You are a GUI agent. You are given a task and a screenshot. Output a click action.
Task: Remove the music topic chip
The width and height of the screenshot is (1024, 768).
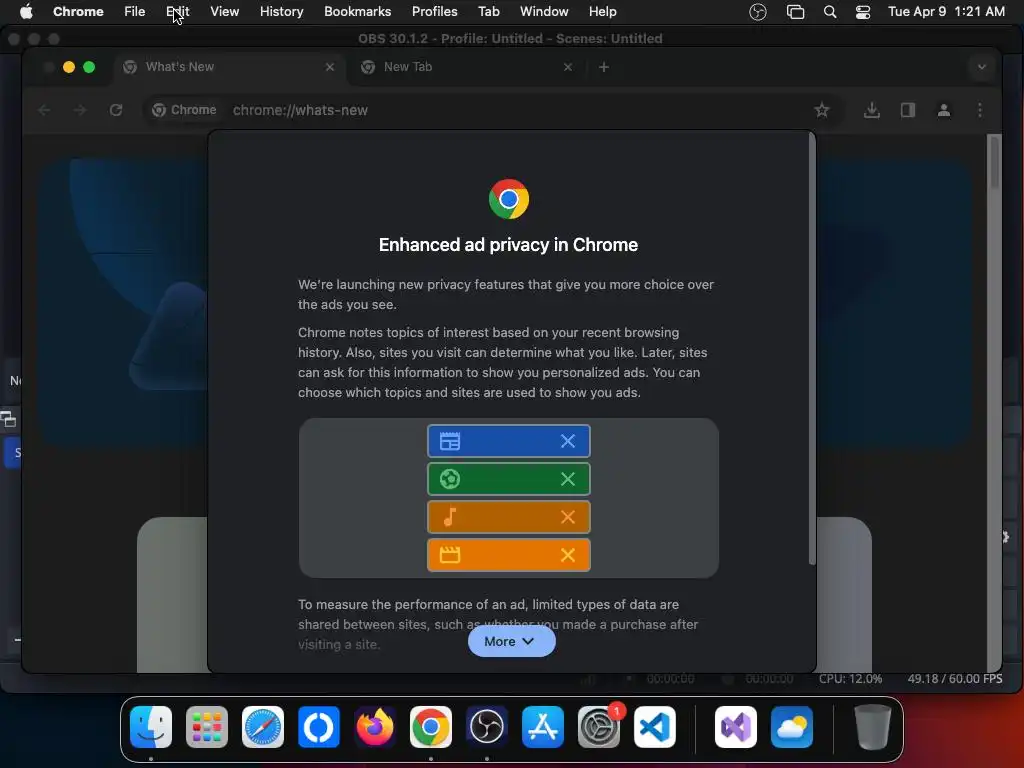click(568, 517)
